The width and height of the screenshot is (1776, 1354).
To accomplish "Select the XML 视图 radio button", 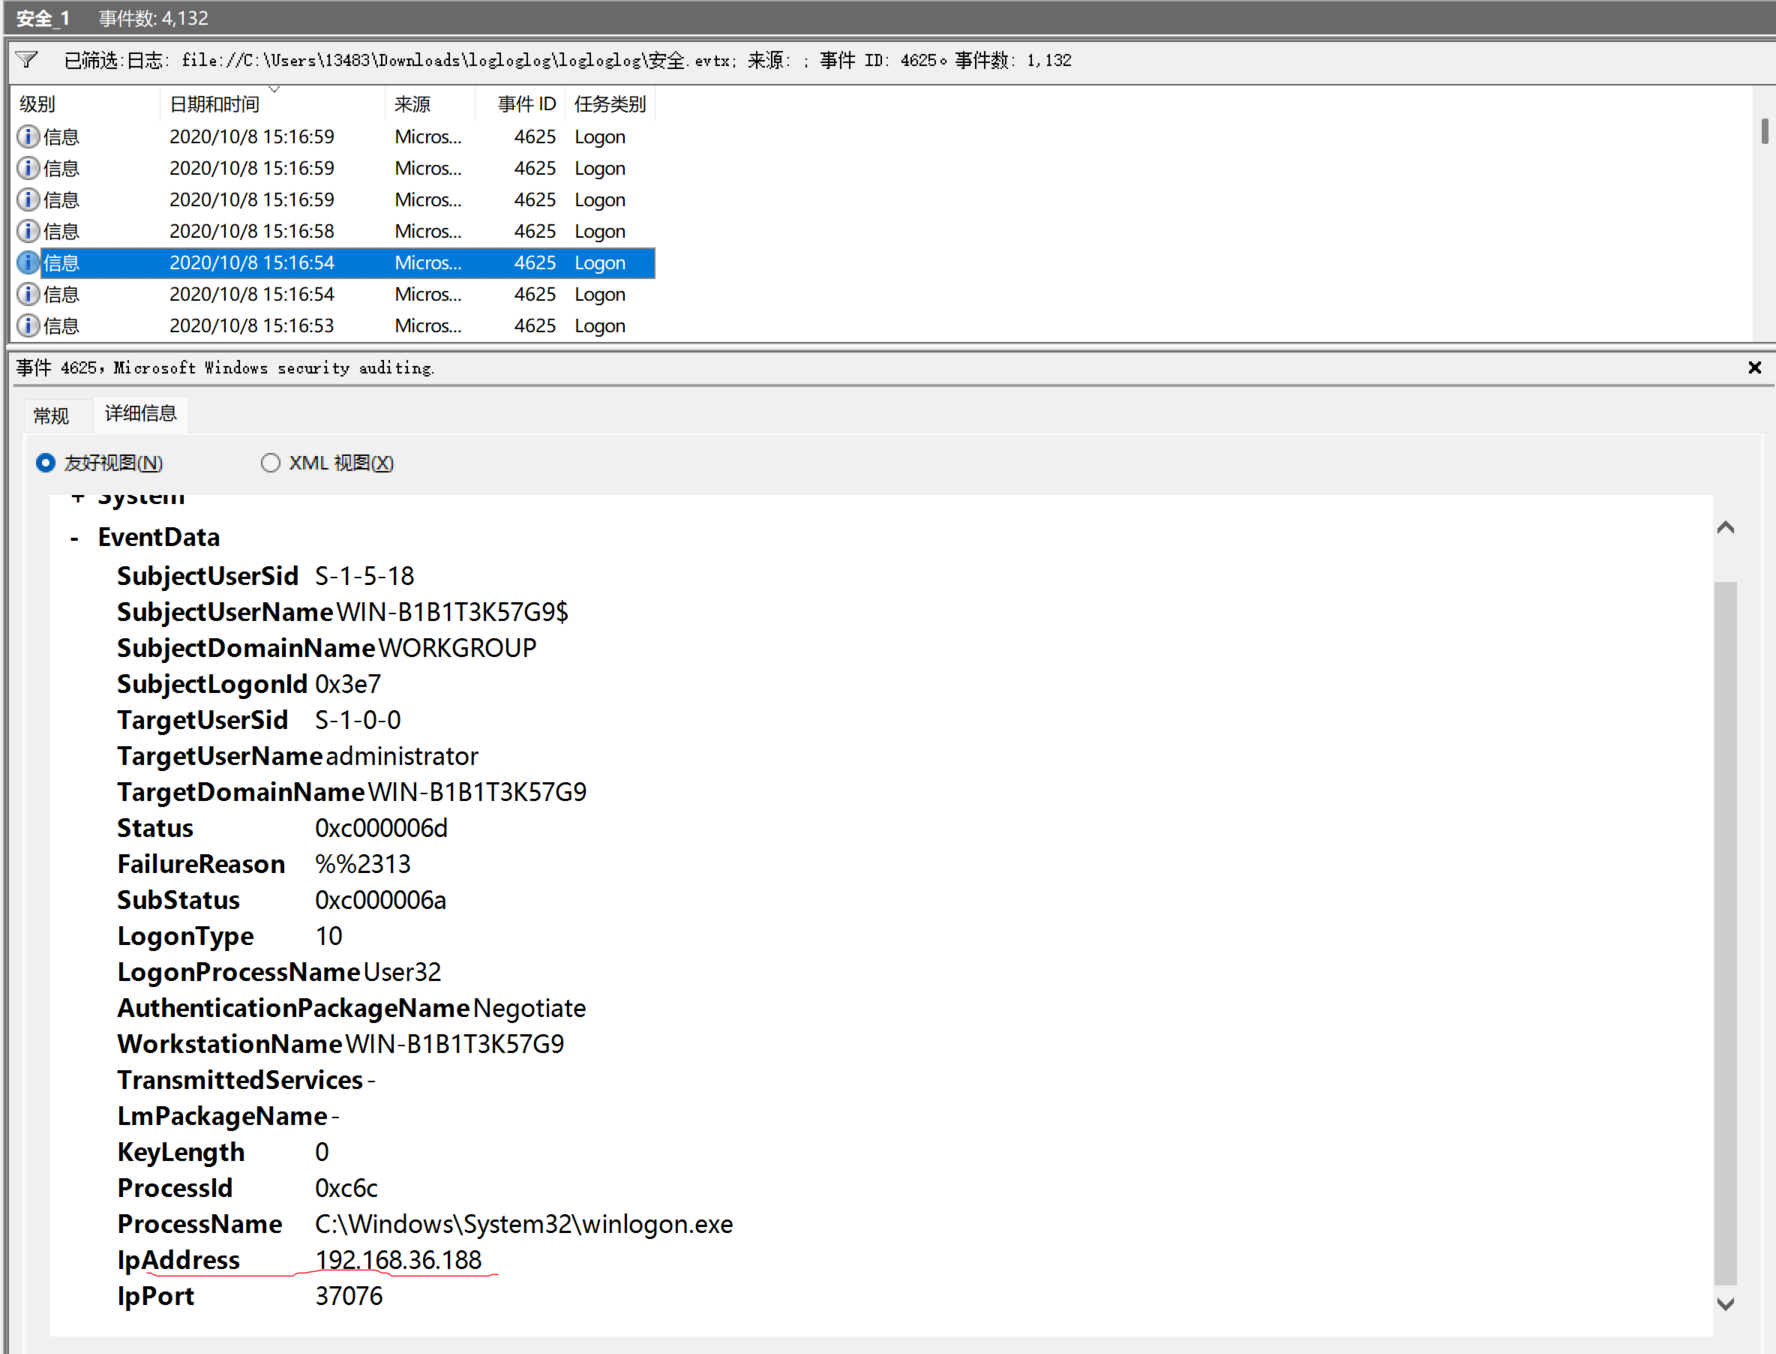I will pos(270,463).
